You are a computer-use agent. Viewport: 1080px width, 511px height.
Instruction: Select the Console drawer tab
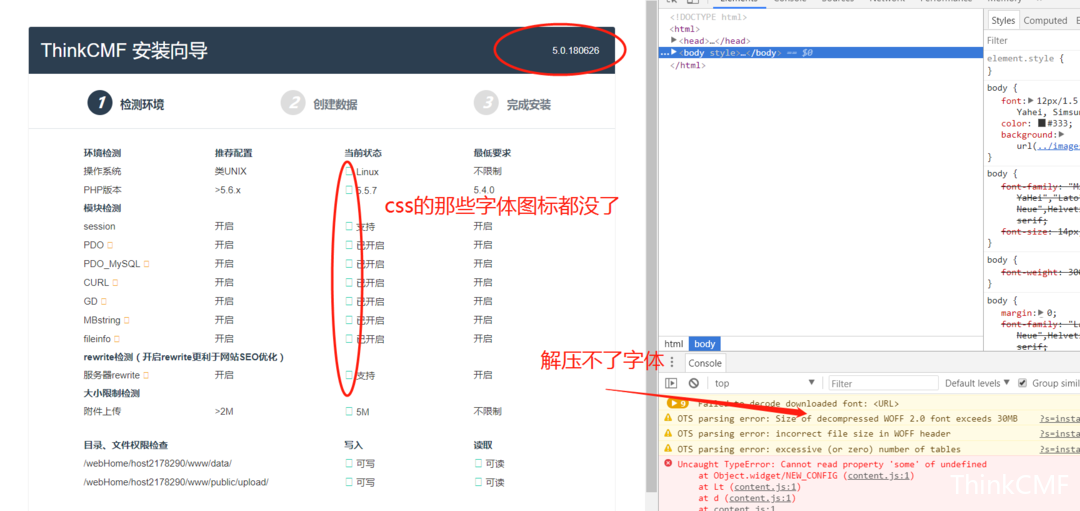705,363
